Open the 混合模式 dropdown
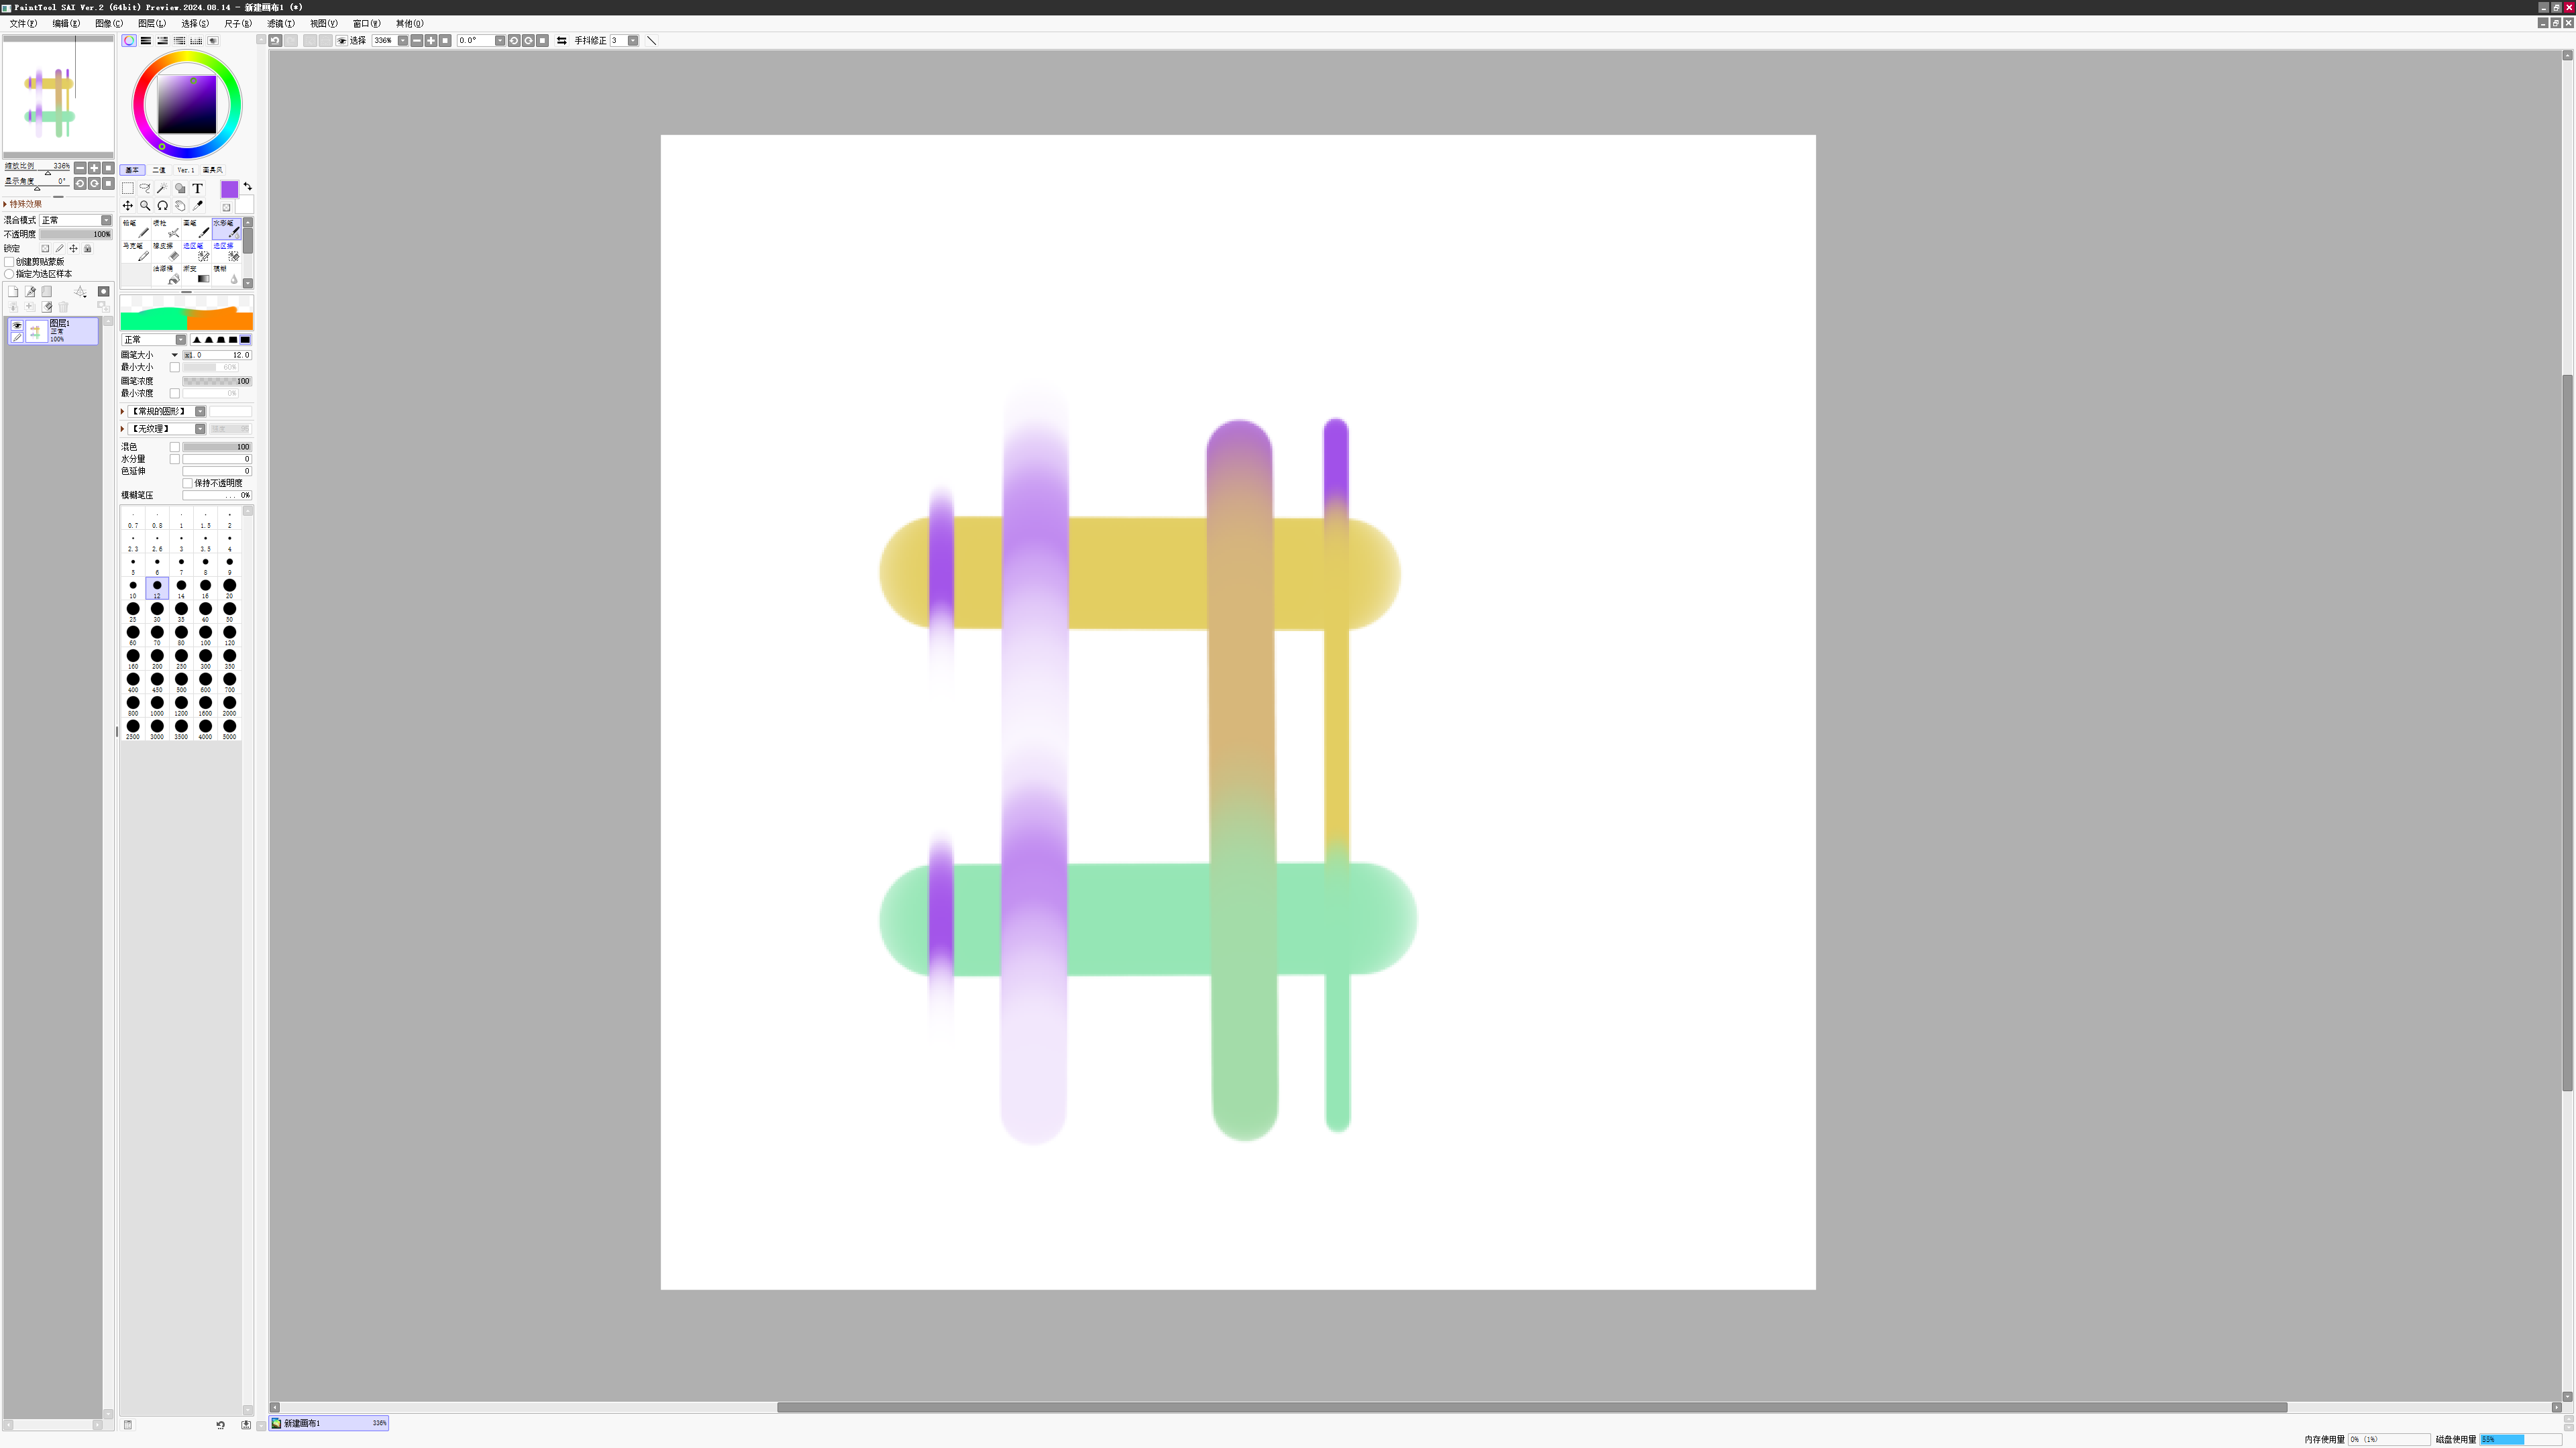The height and width of the screenshot is (1448, 2576). (x=106, y=220)
